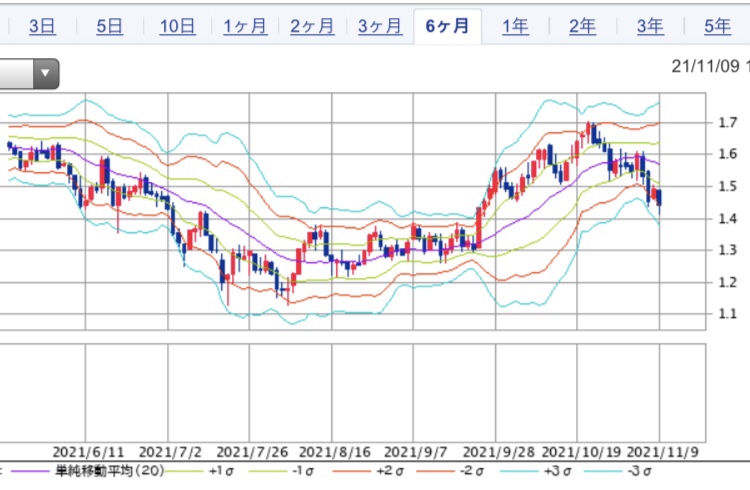The width and height of the screenshot is (750, 490).
Task: Switch chart to the 1年 view
Action: click(515, 27)
